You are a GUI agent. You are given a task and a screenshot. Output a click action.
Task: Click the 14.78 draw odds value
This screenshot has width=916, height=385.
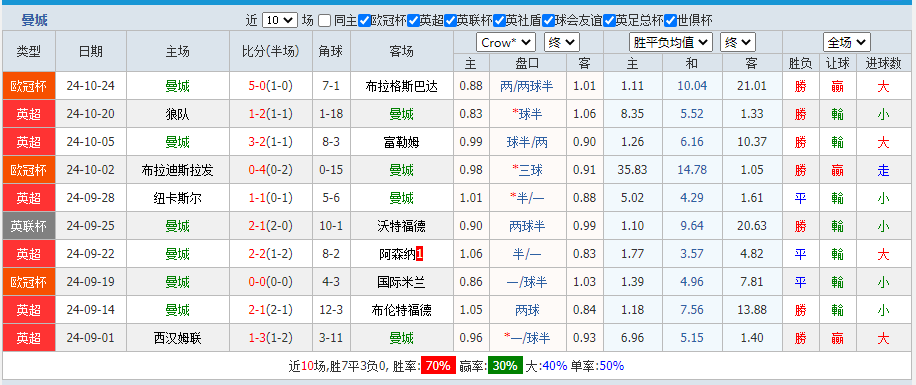[692, 170]
